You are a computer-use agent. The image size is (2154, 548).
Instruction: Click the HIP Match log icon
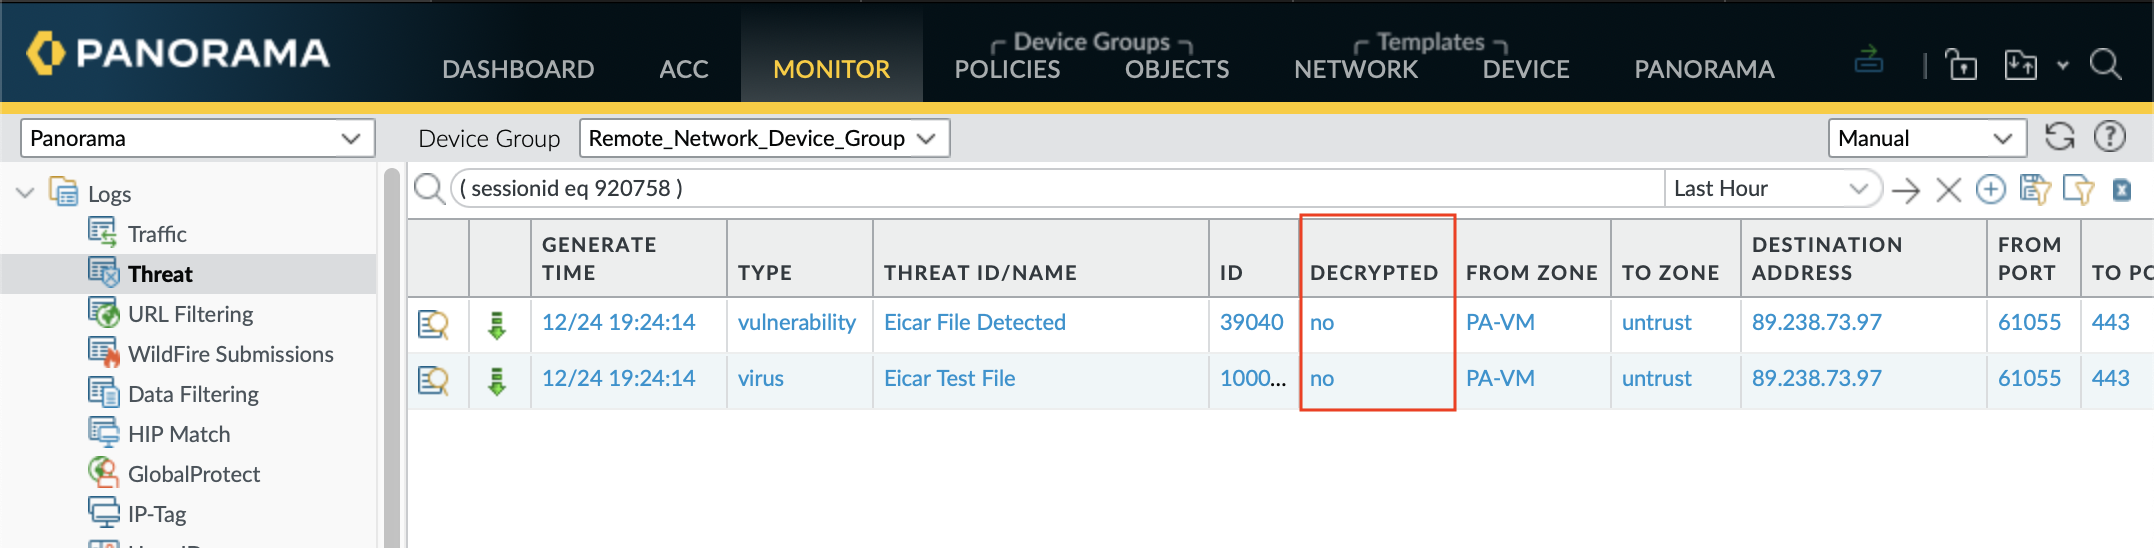(104, 433)
